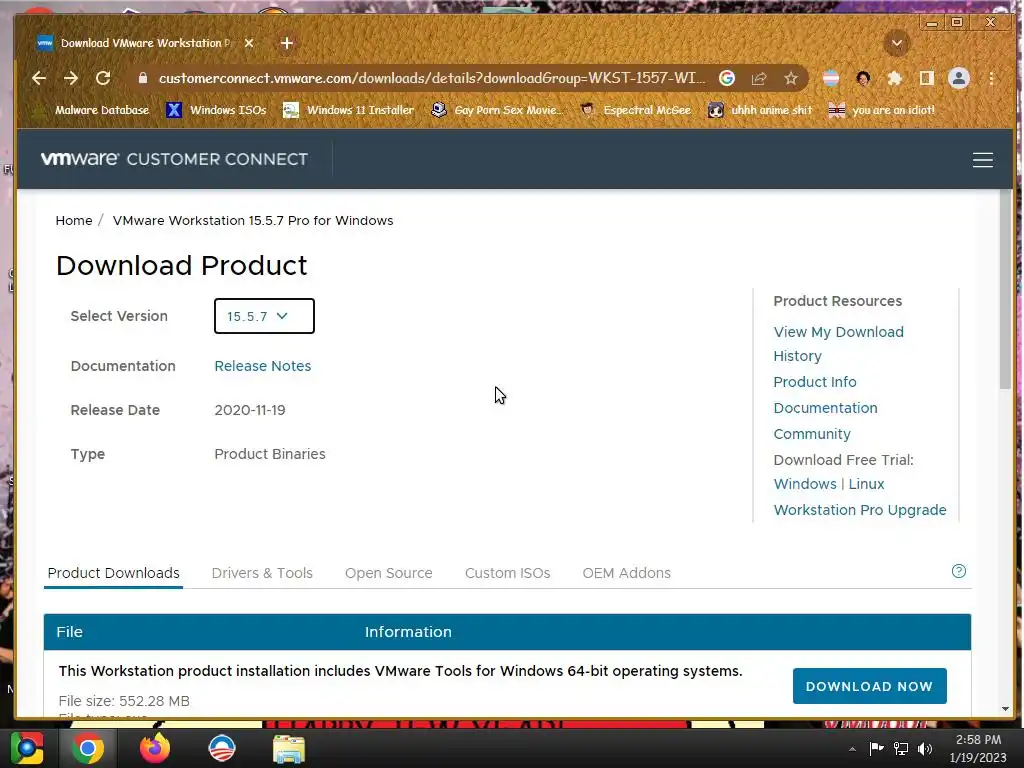Screen dimensions: 1024x768
Task: Open File Explorer from the taskbar
Action: (x=289, y=749)
